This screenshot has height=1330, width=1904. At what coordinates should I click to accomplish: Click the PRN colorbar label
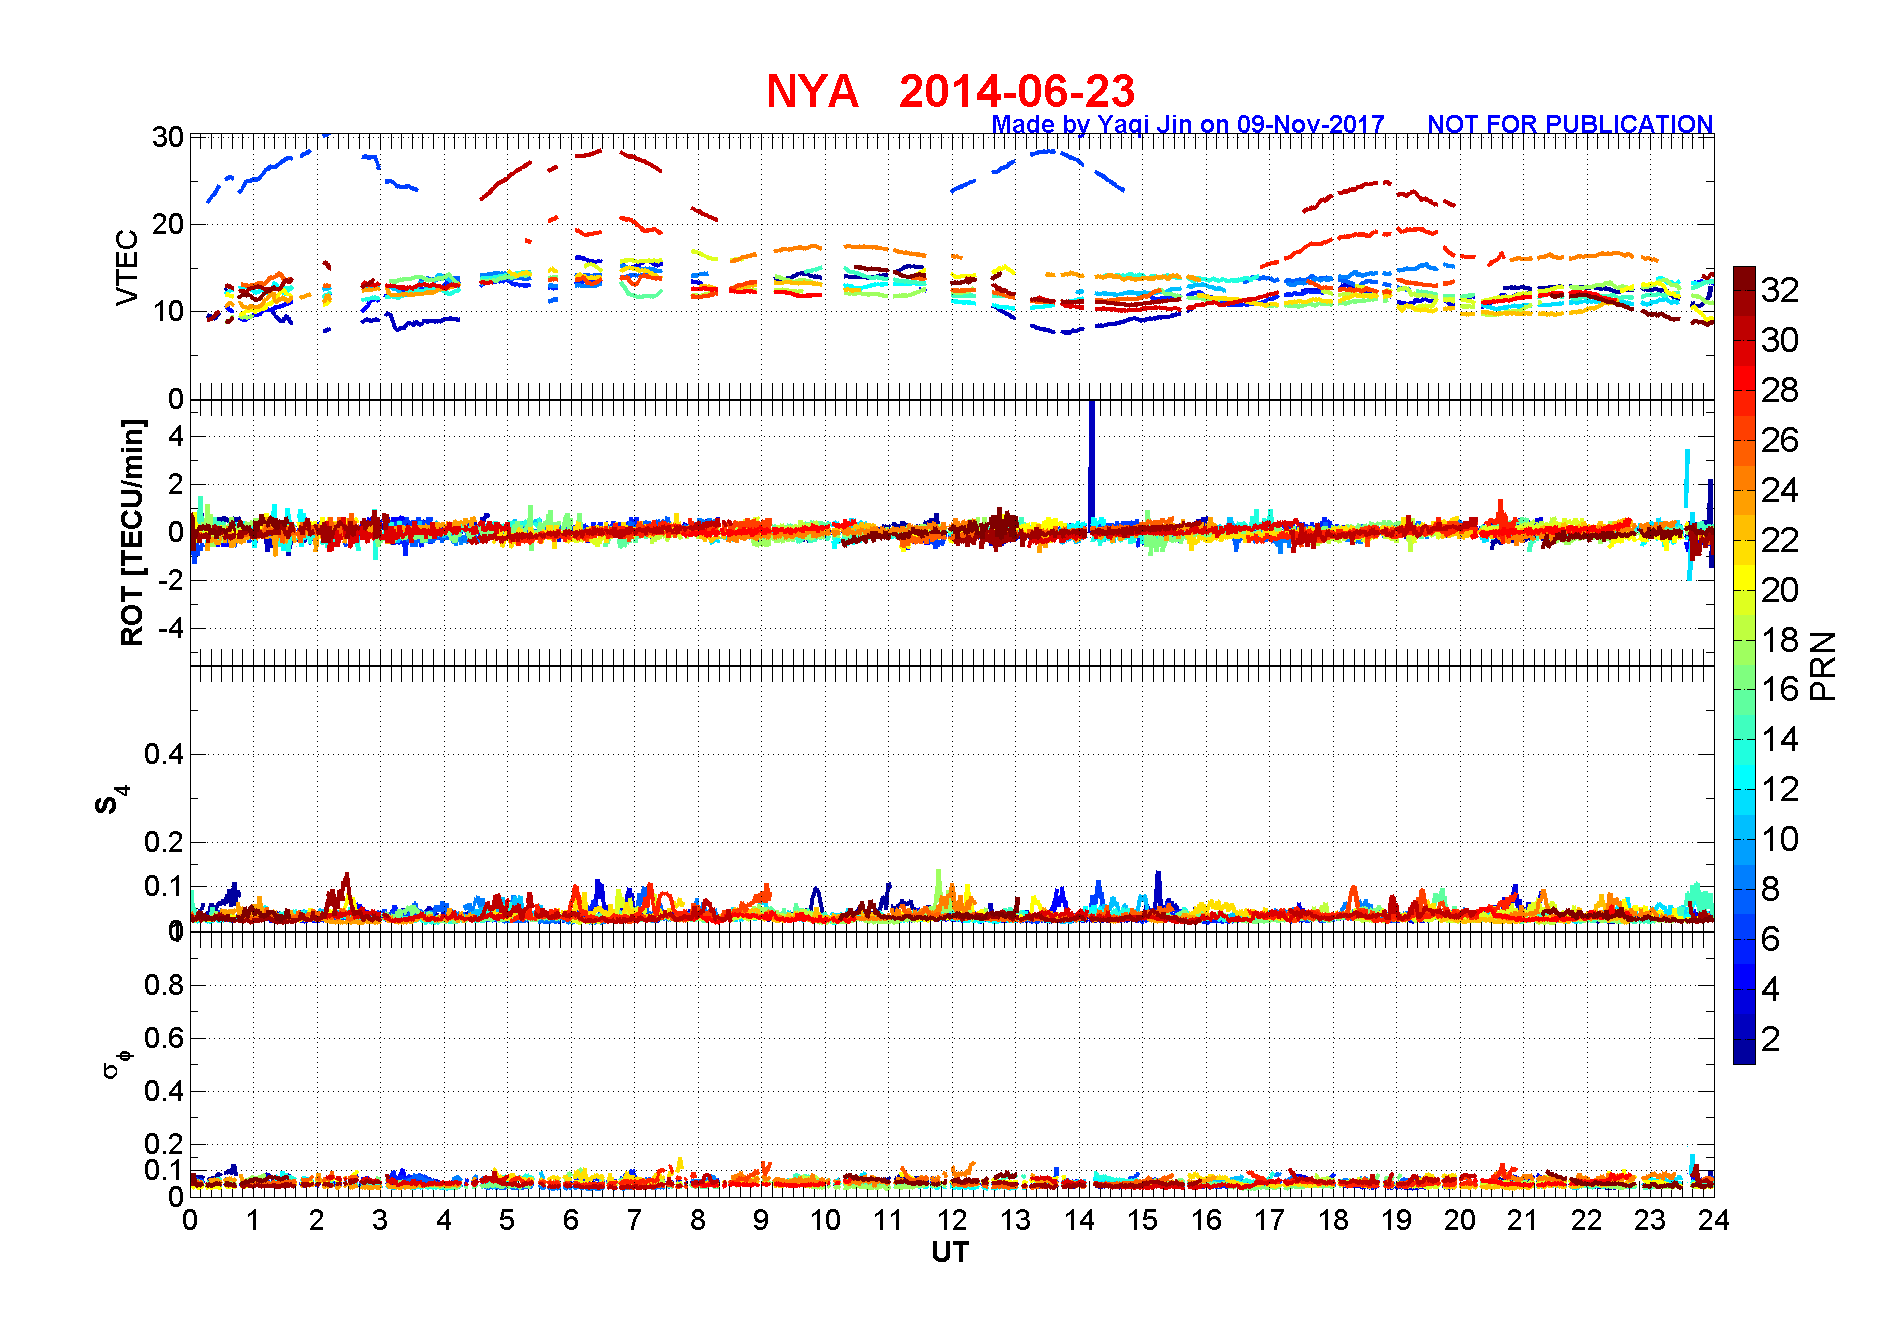[x=1824, y=665]
